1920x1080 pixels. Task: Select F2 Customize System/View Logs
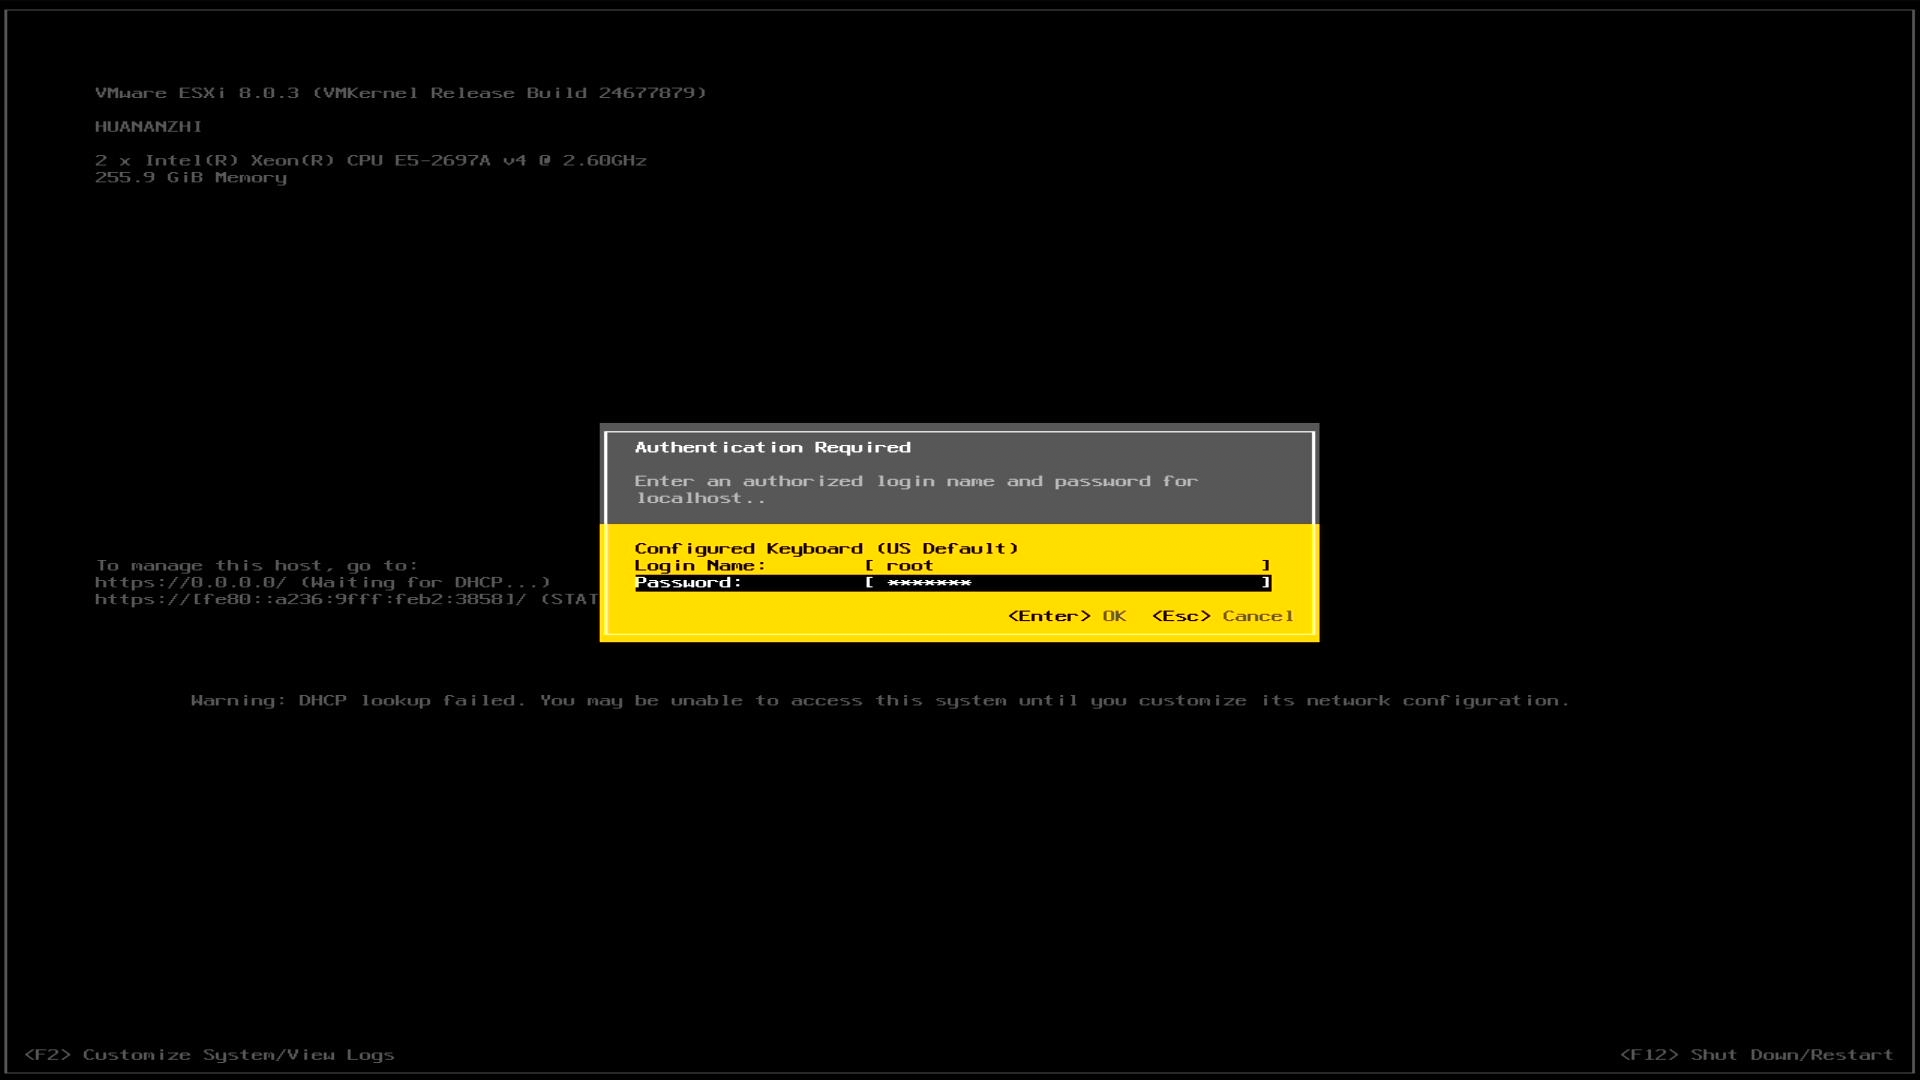209,1055
